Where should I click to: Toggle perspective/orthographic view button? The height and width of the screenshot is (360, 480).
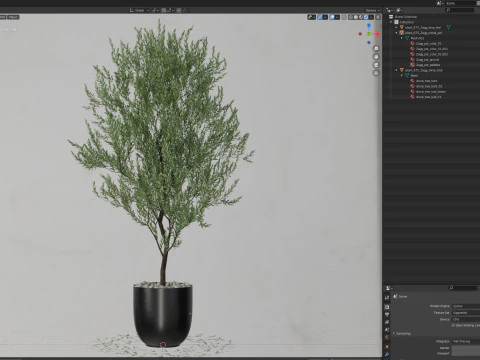376,73
